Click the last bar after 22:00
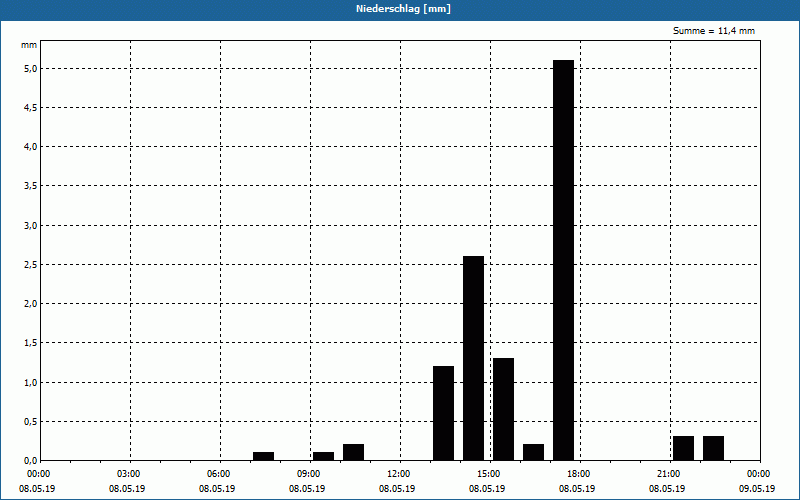Viewport: 800px width, 500px height. tap(713, 448)
